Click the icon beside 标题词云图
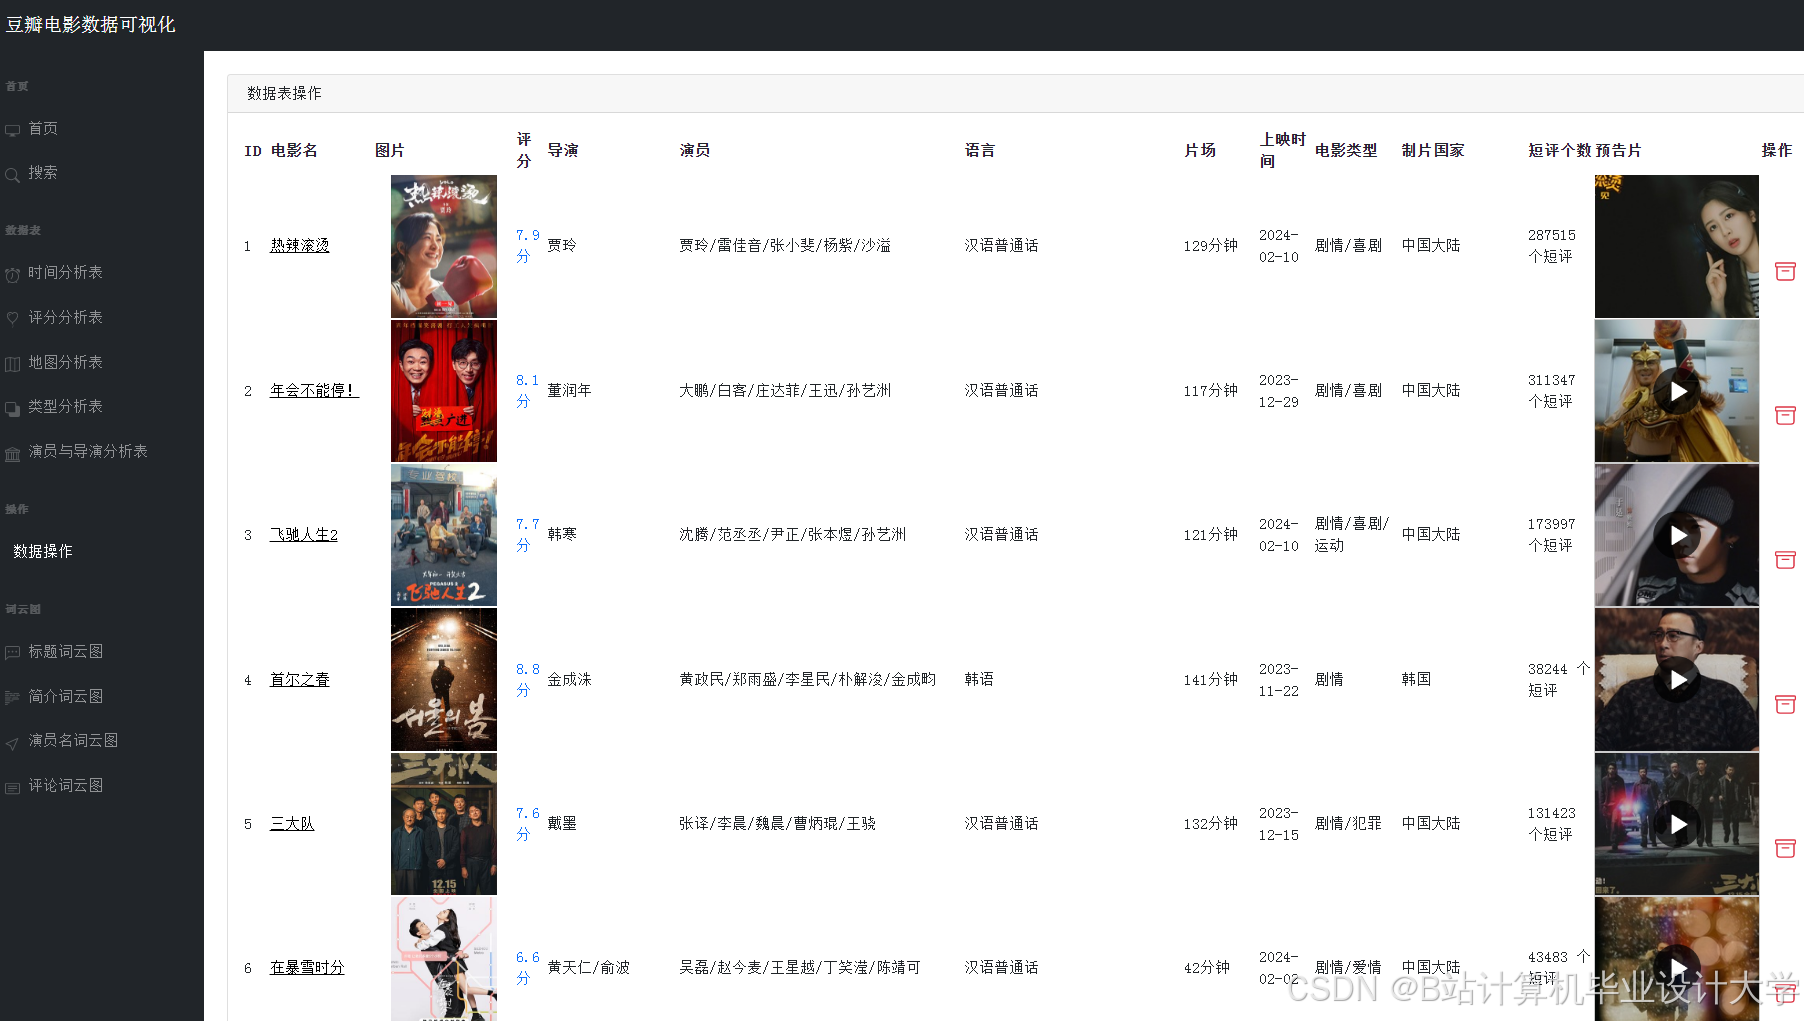The width and height of the screenshot is (1804, 1021). pos(12,653)
